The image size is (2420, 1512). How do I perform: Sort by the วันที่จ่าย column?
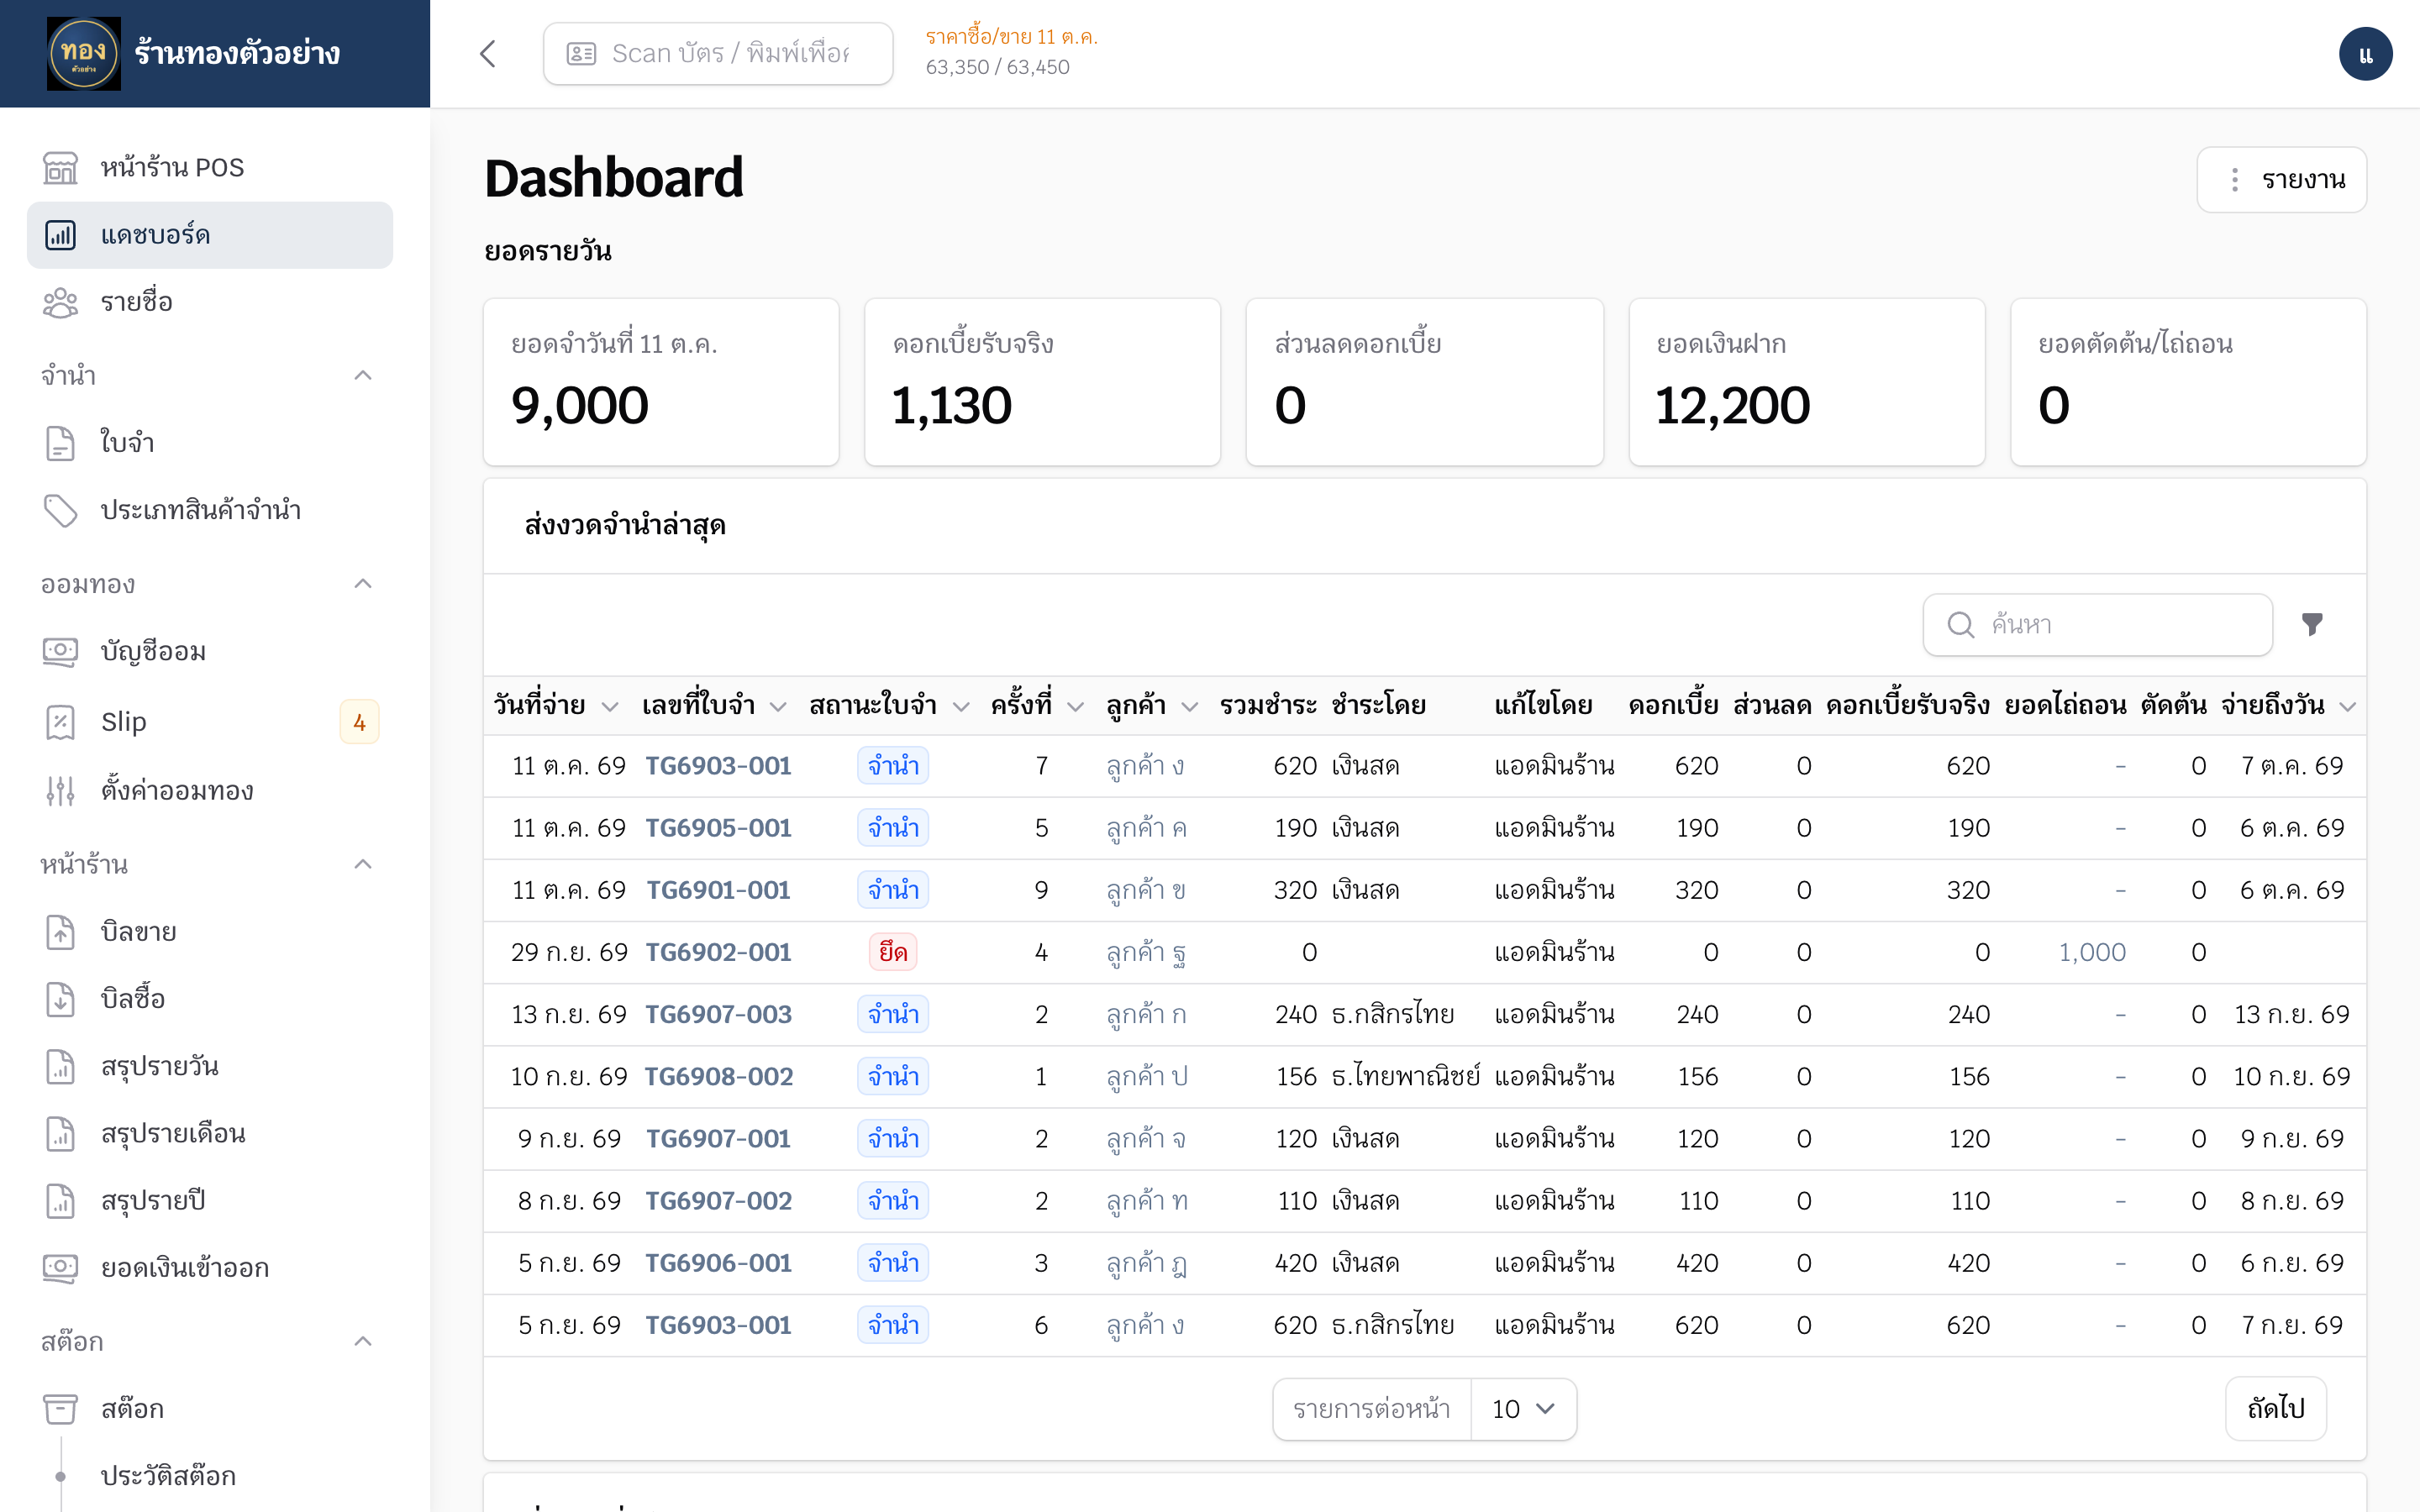tap(556, 706)
